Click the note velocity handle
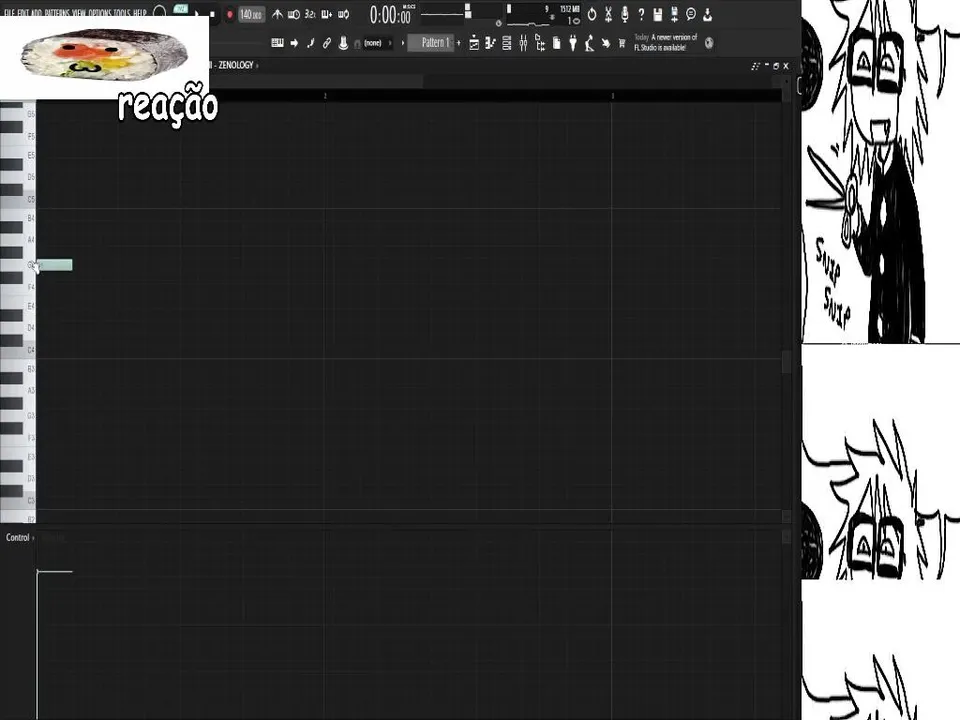The height and width of the screenshot is (720, 960). 38,572
